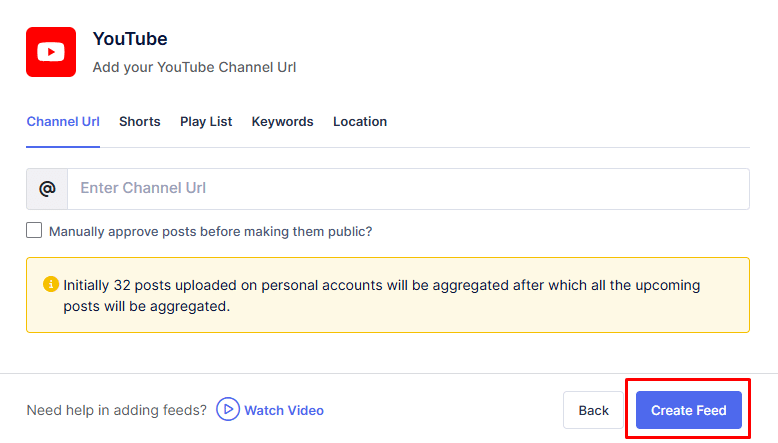This screenshot has height=443, width=778.
Task: Click the 'Add your YouTube Channel Url' subtitle
Action: pos(194,68)
